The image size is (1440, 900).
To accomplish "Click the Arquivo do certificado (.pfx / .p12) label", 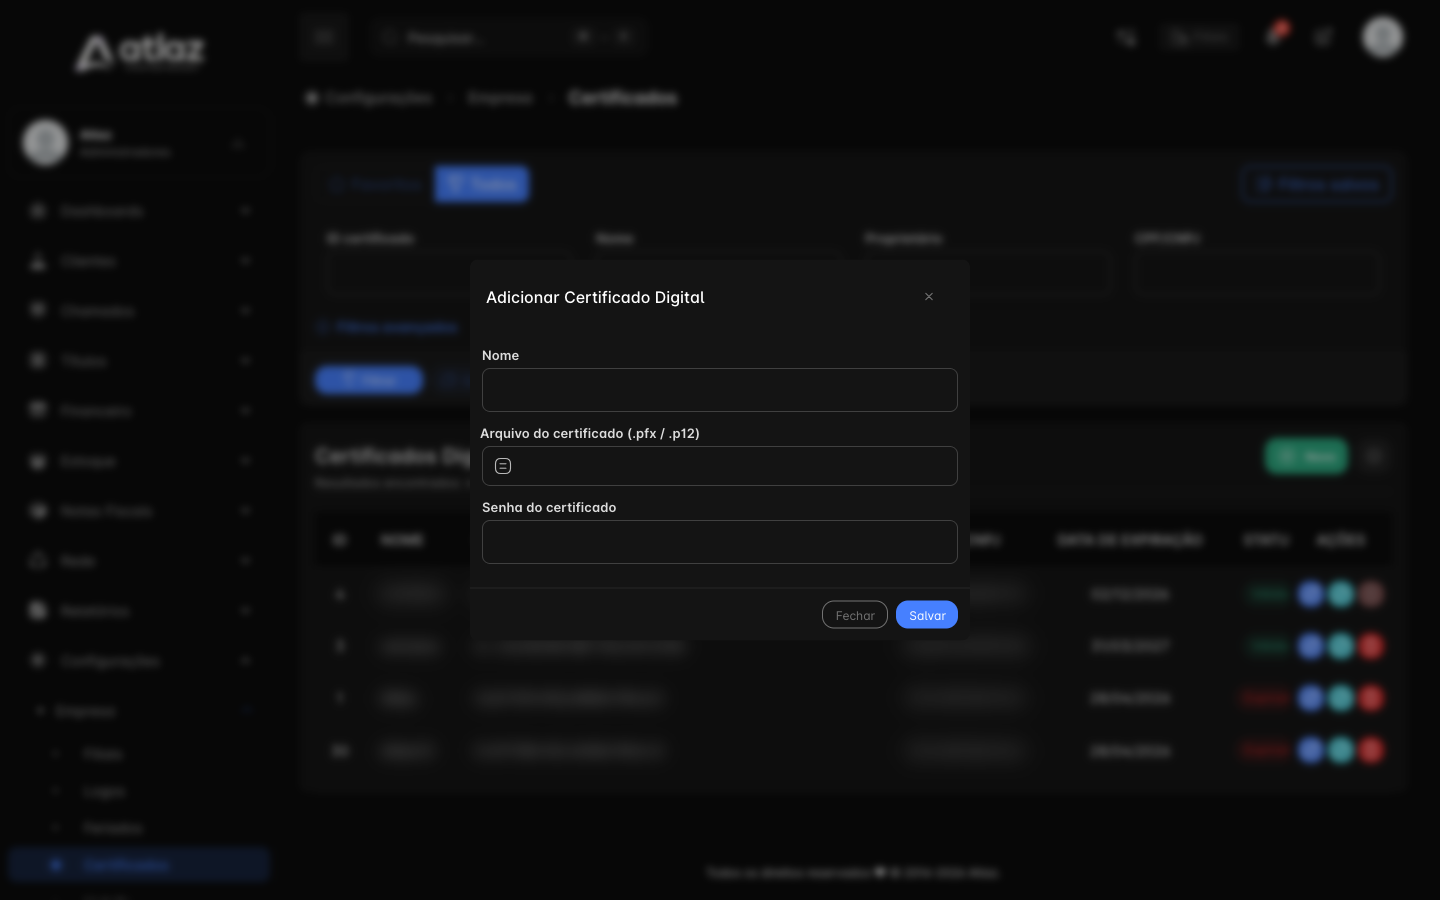I will click(590, 433).
